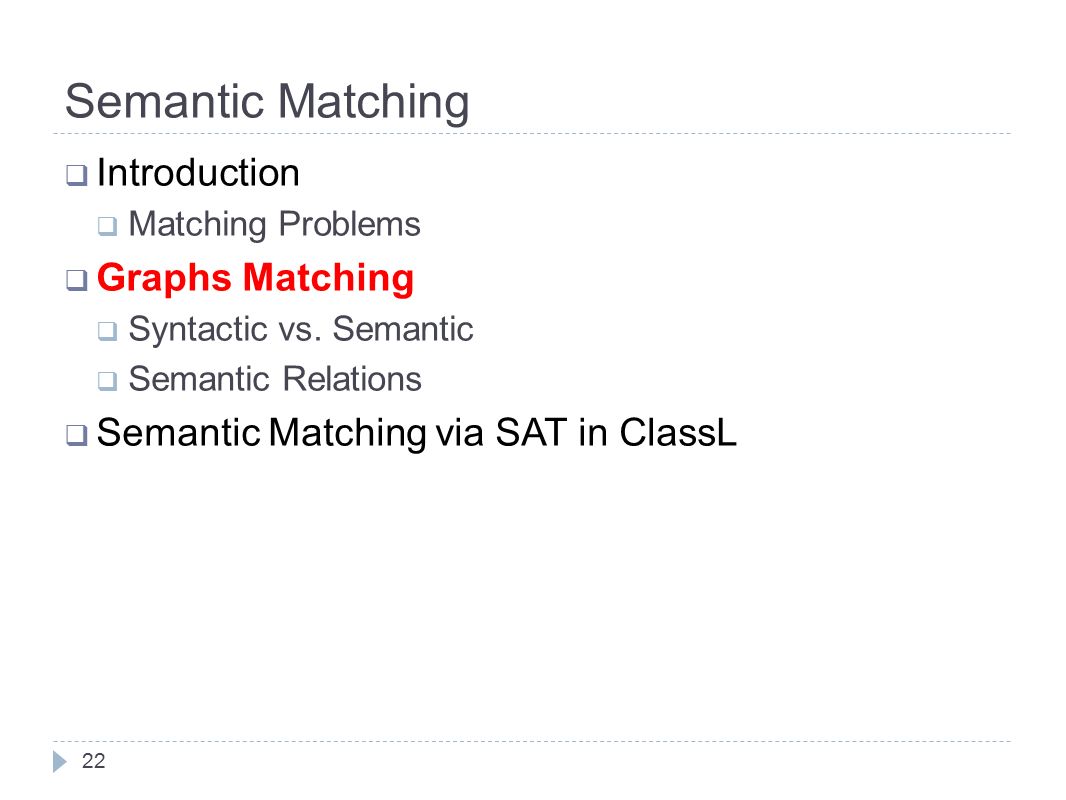Click the slide title Semantic Matching

(267, 102)
